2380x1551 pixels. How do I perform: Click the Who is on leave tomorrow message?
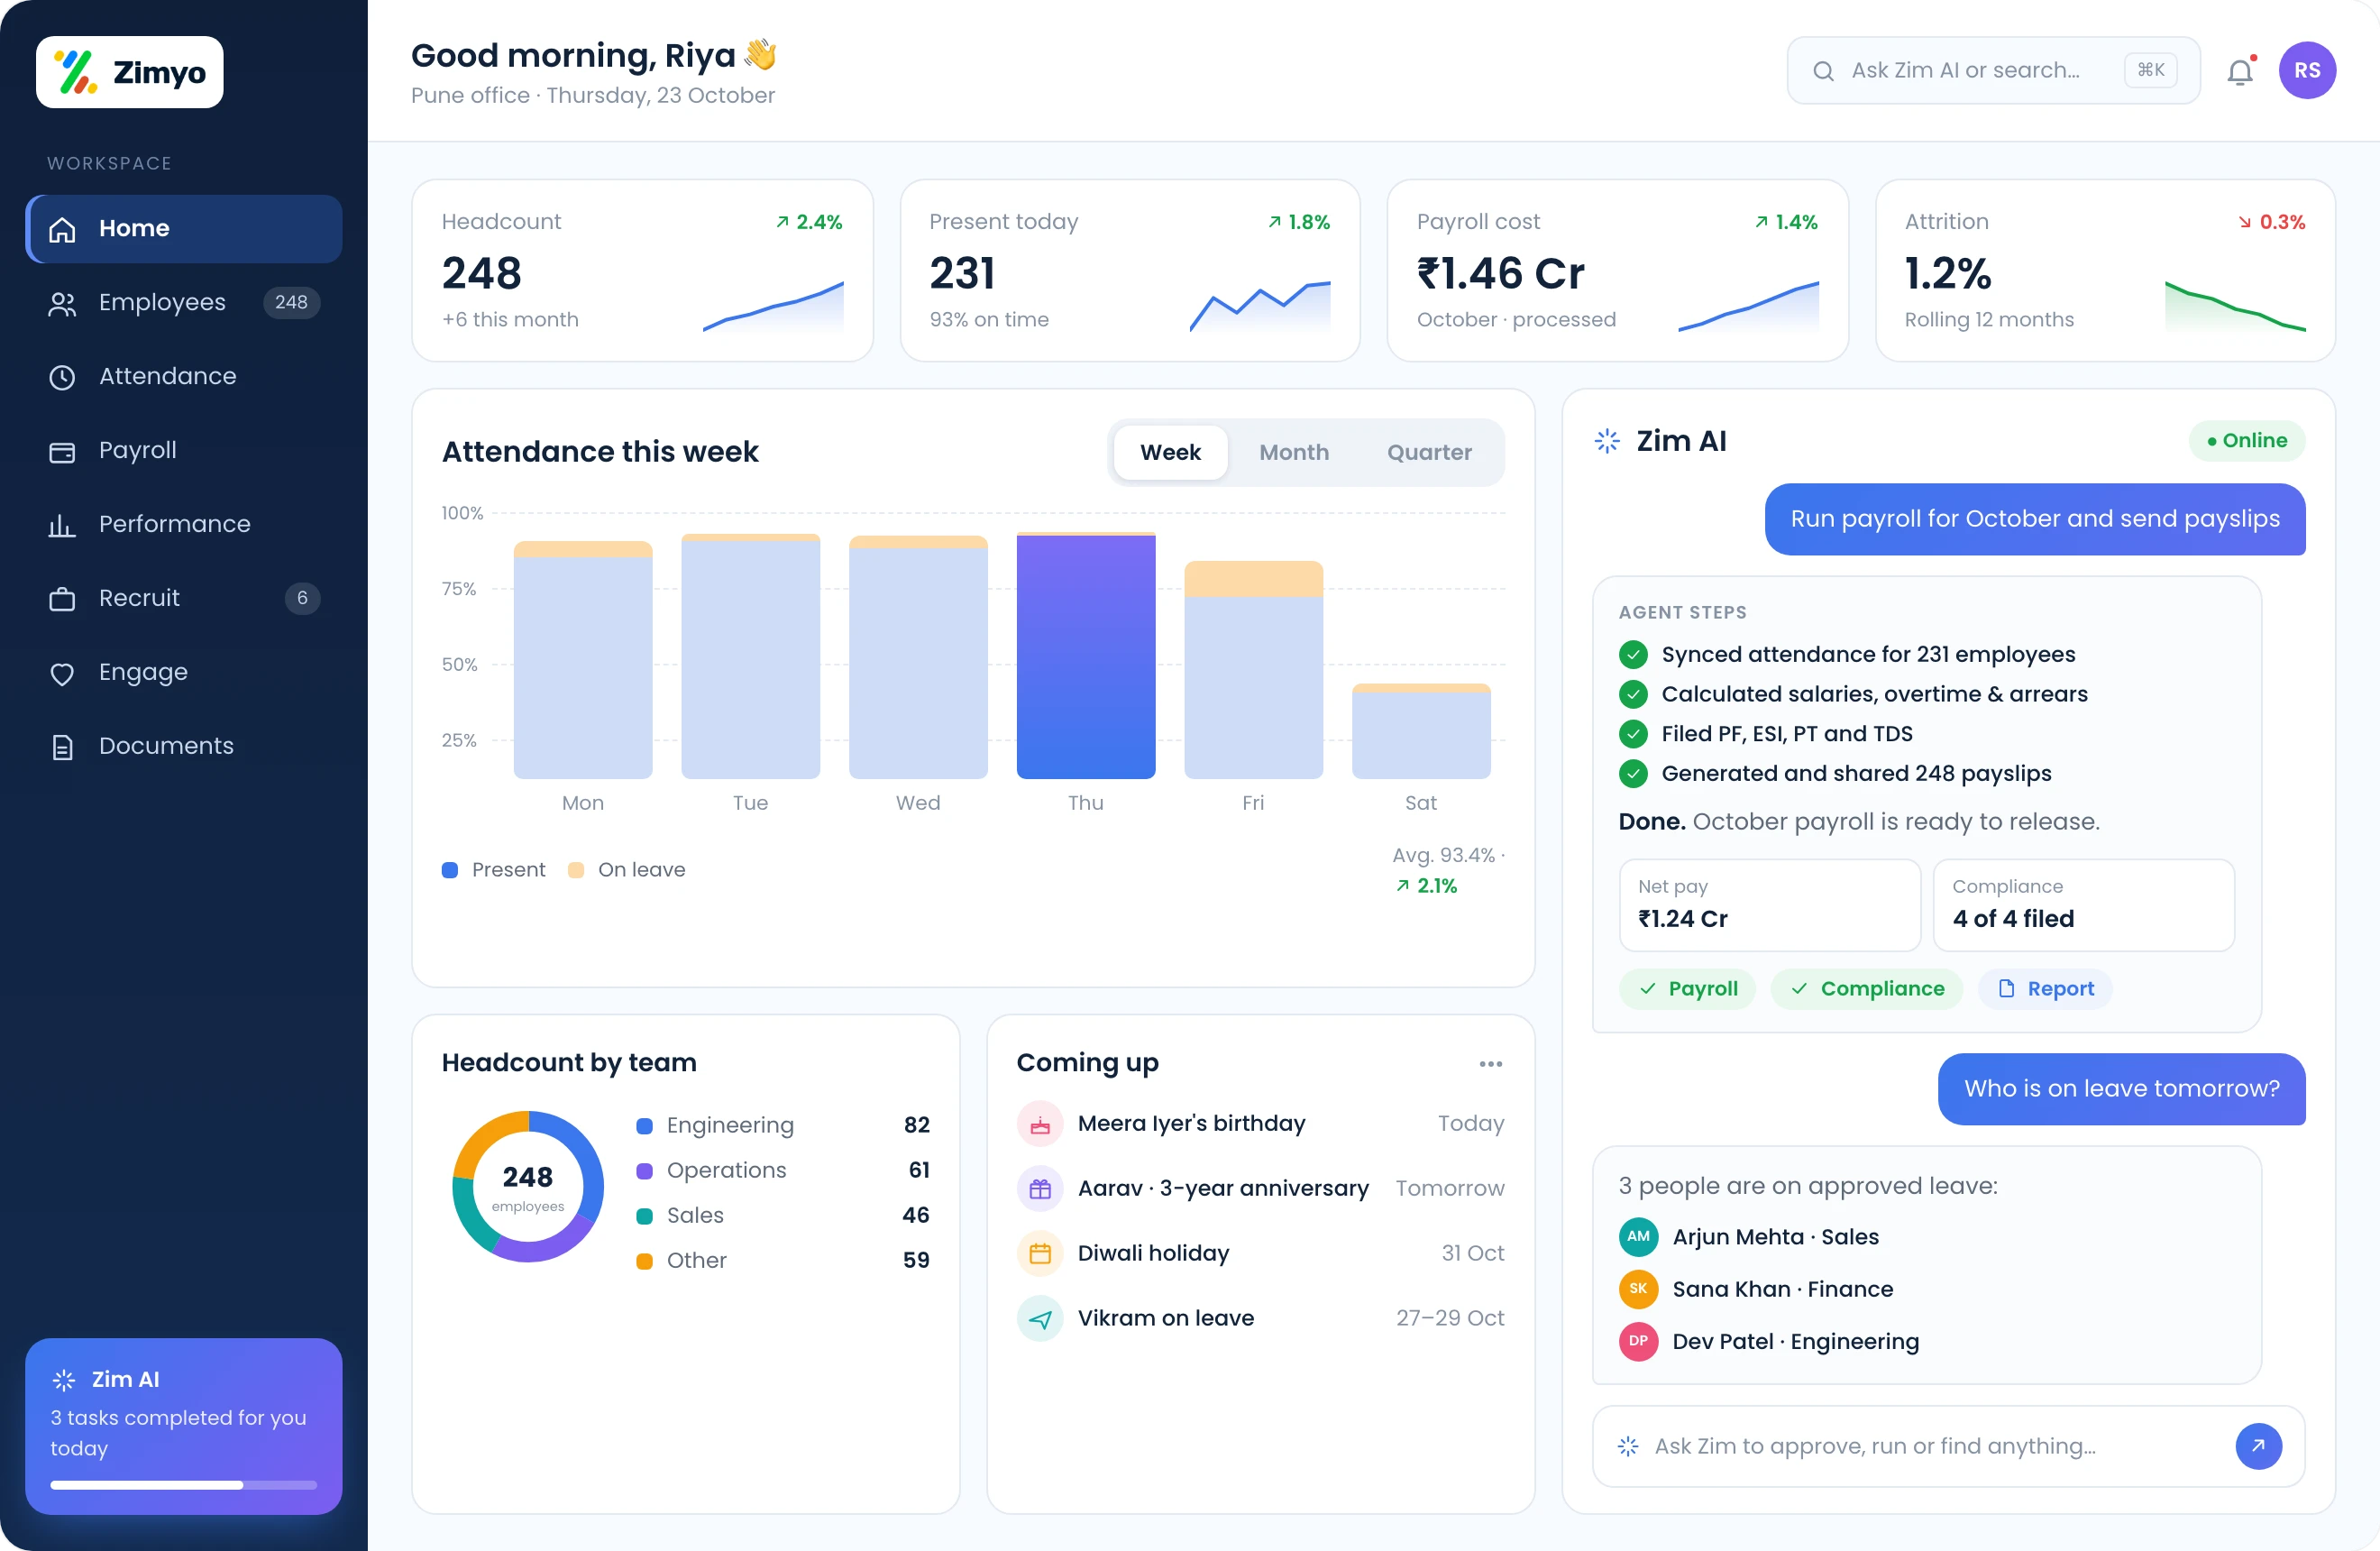point(2122,1090)
